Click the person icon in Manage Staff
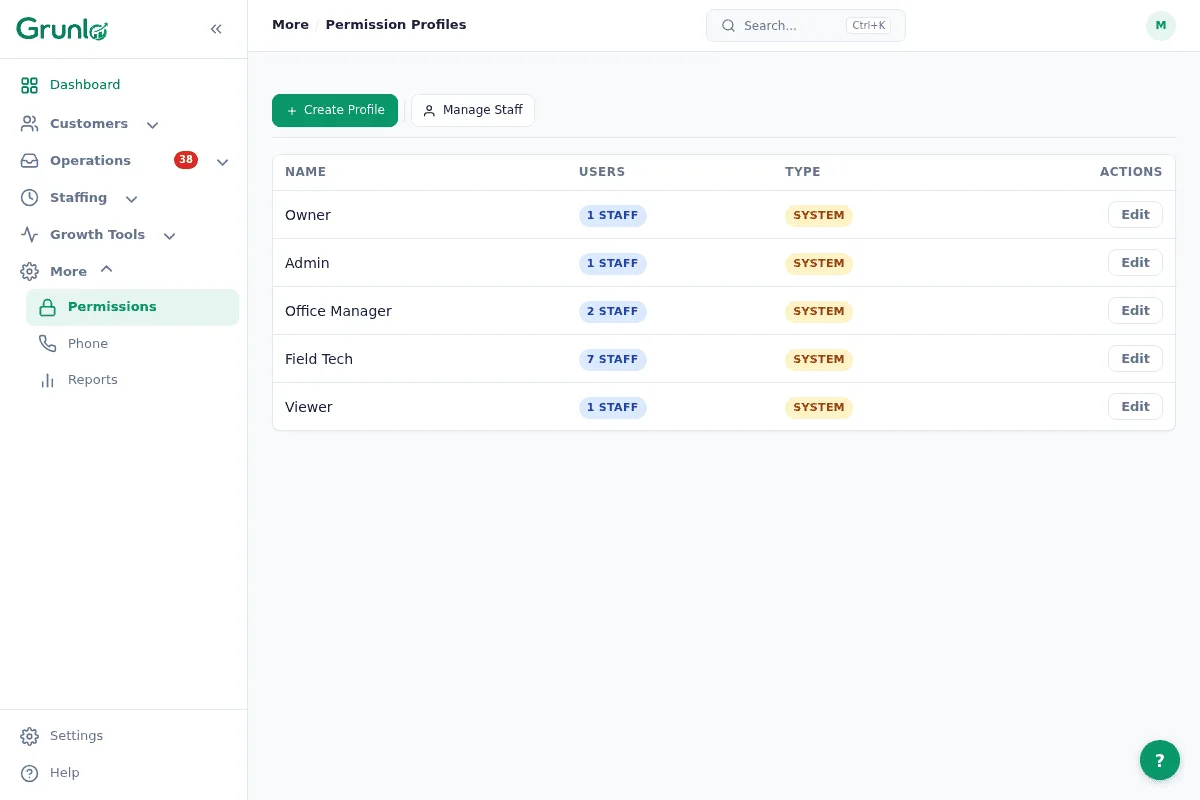This screenshot has width=1200, height=800. click(429, 111)
